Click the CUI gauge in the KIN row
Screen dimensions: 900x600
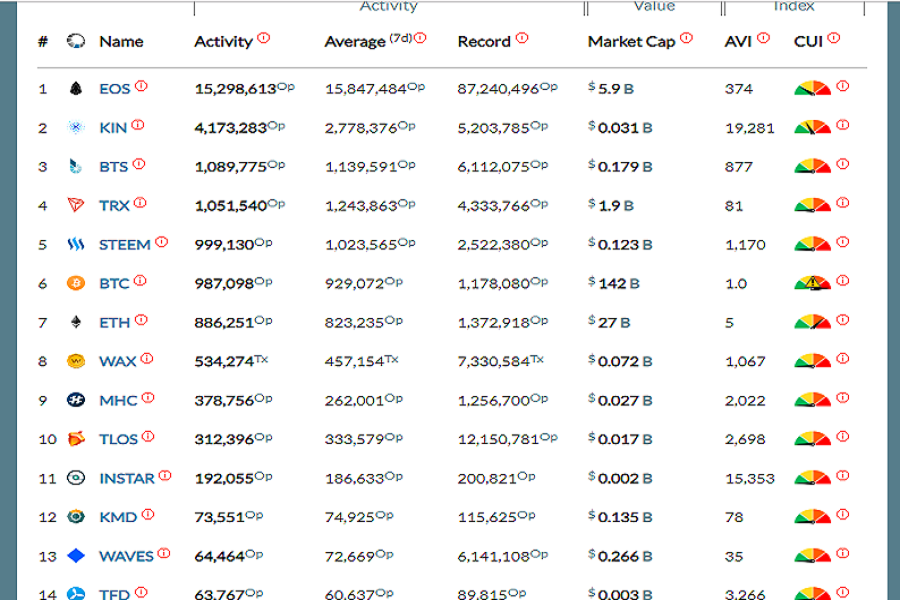coord(812,127)
